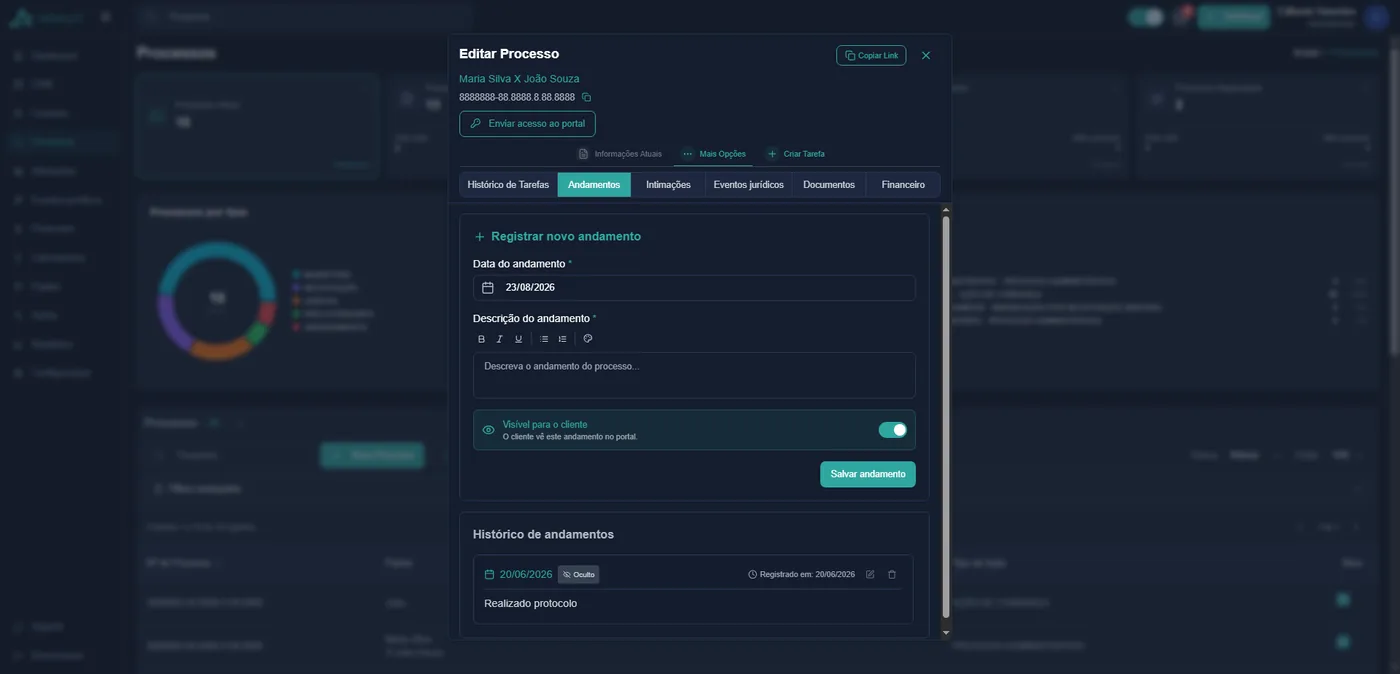Open Mais Opções section
This screenshot has width=1400, height=674.
[714, 154]
